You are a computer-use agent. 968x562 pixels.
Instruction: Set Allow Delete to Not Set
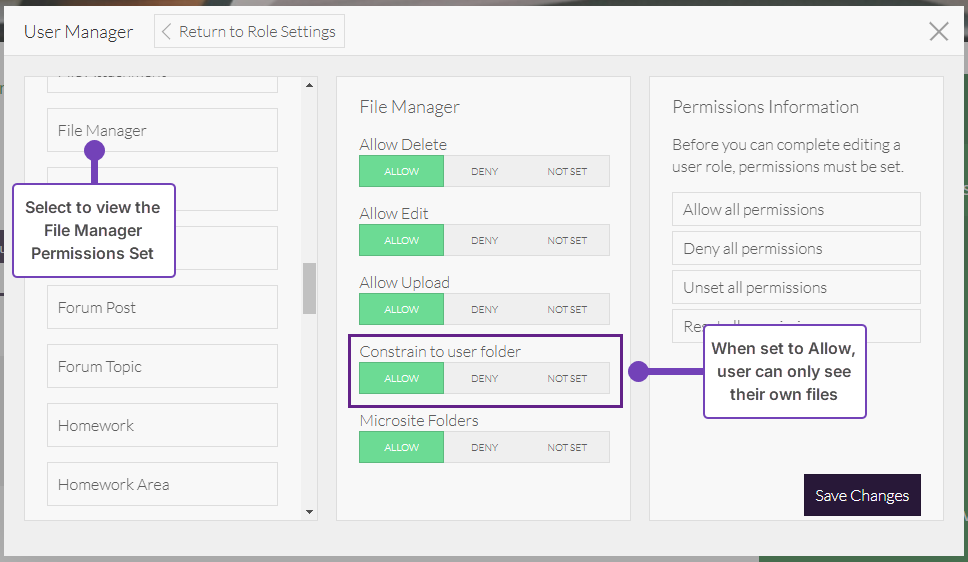[x=567, y=171]
